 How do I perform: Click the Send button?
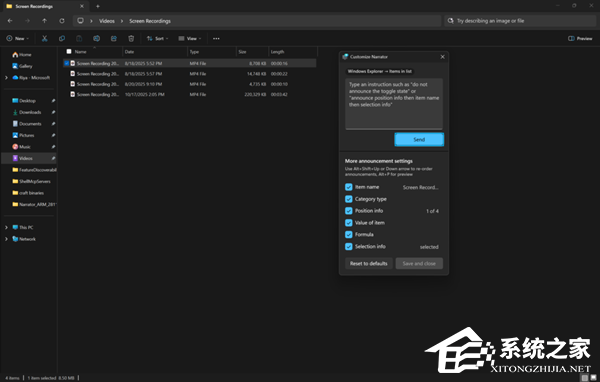point(419,139)
